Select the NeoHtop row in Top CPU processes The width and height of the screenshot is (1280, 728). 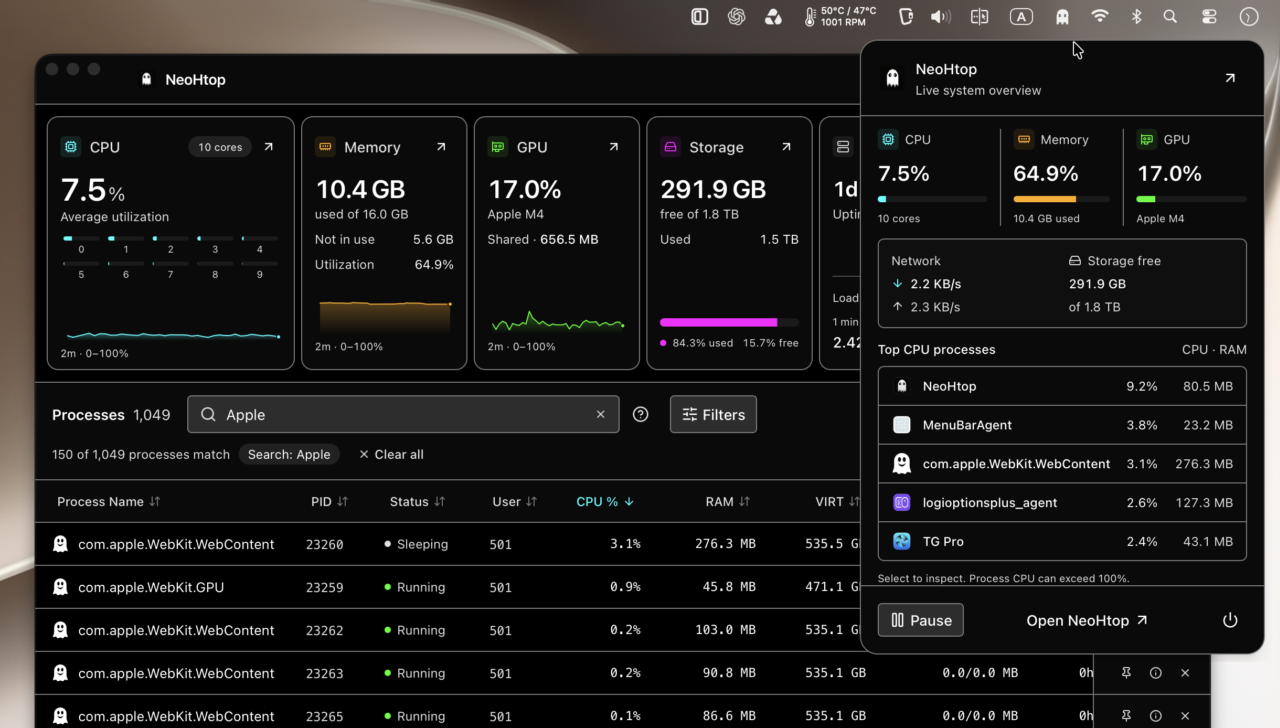(x=1062, y=386)
